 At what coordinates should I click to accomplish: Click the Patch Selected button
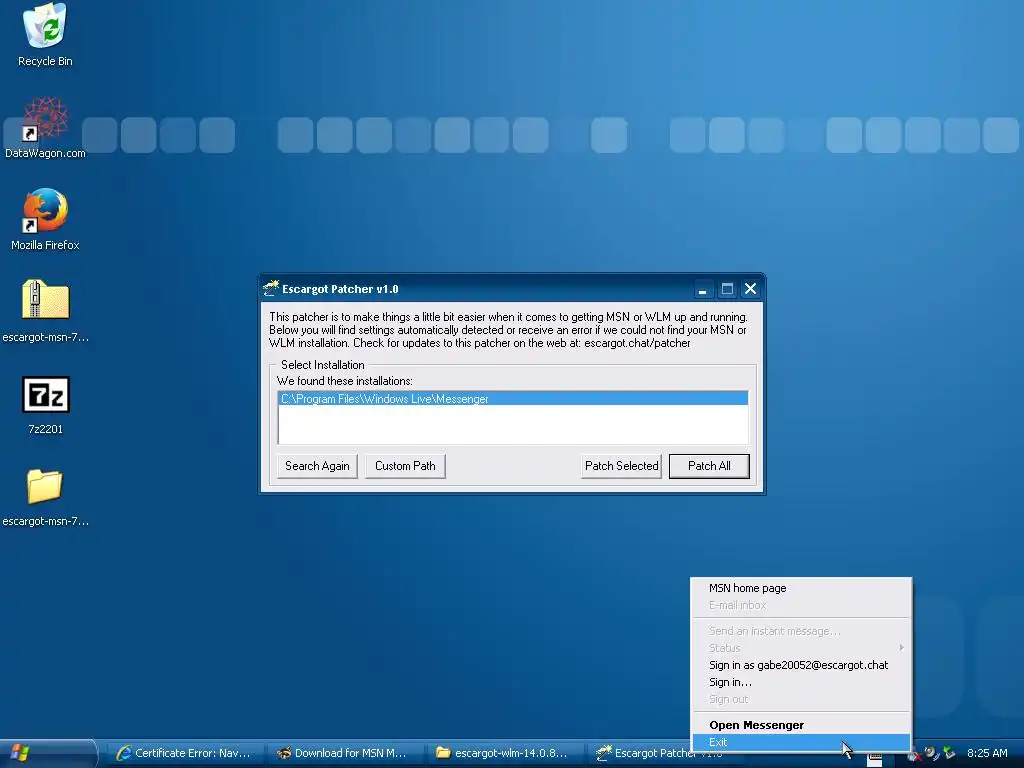[x=621, y=466]
